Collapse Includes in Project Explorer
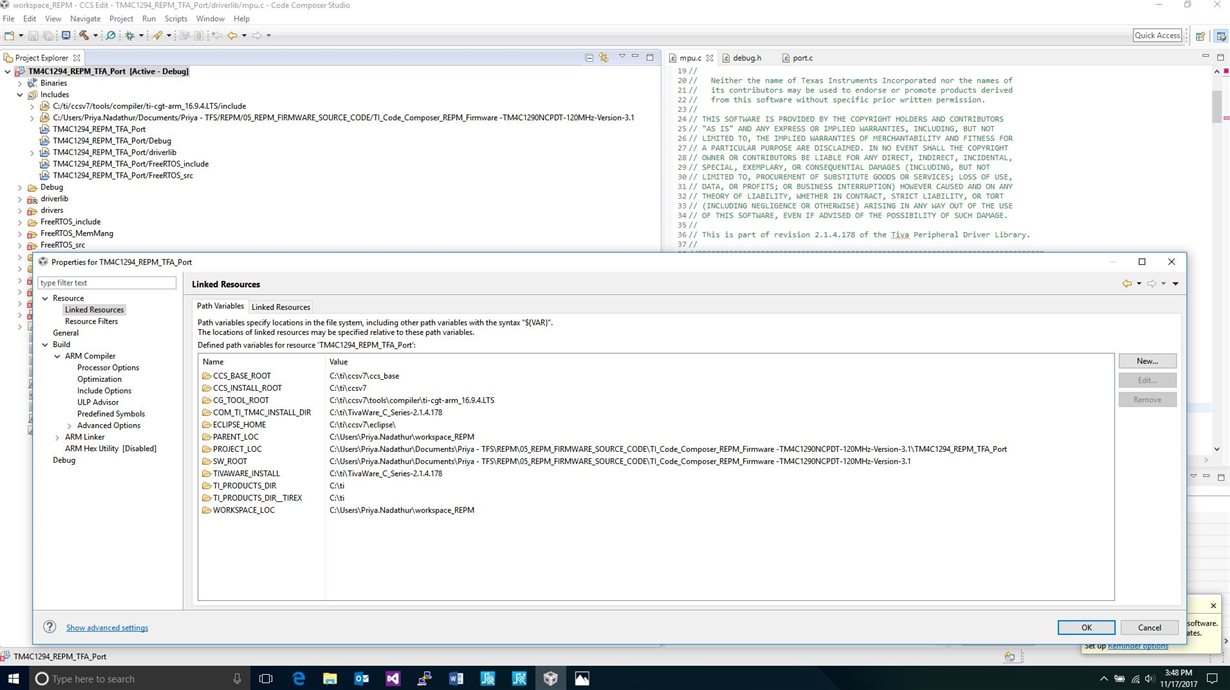 coord(19,95)
